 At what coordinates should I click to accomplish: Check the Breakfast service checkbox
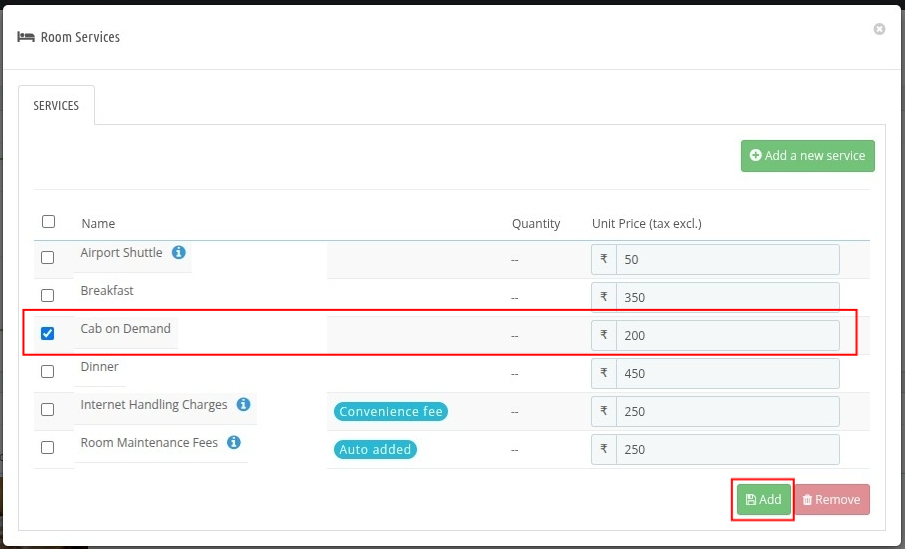(48, 296)
